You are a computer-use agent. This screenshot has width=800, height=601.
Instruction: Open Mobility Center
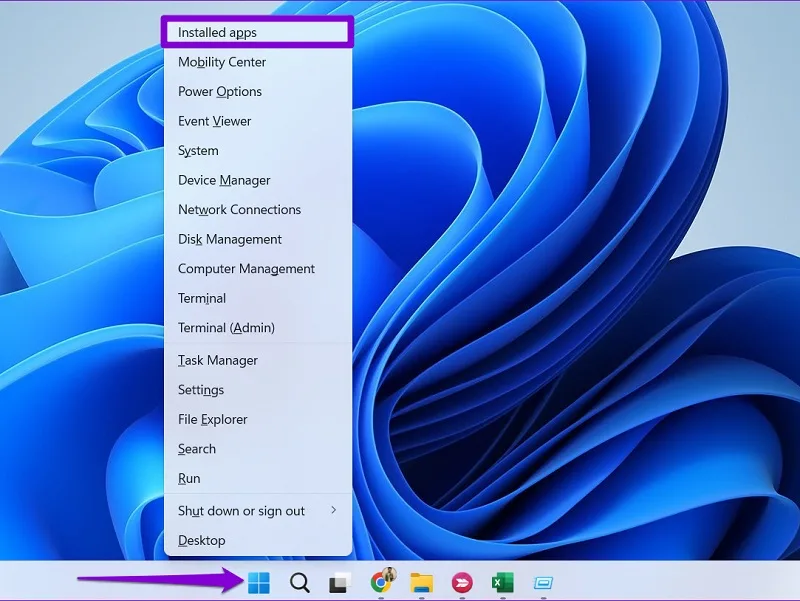pos(258,62)
